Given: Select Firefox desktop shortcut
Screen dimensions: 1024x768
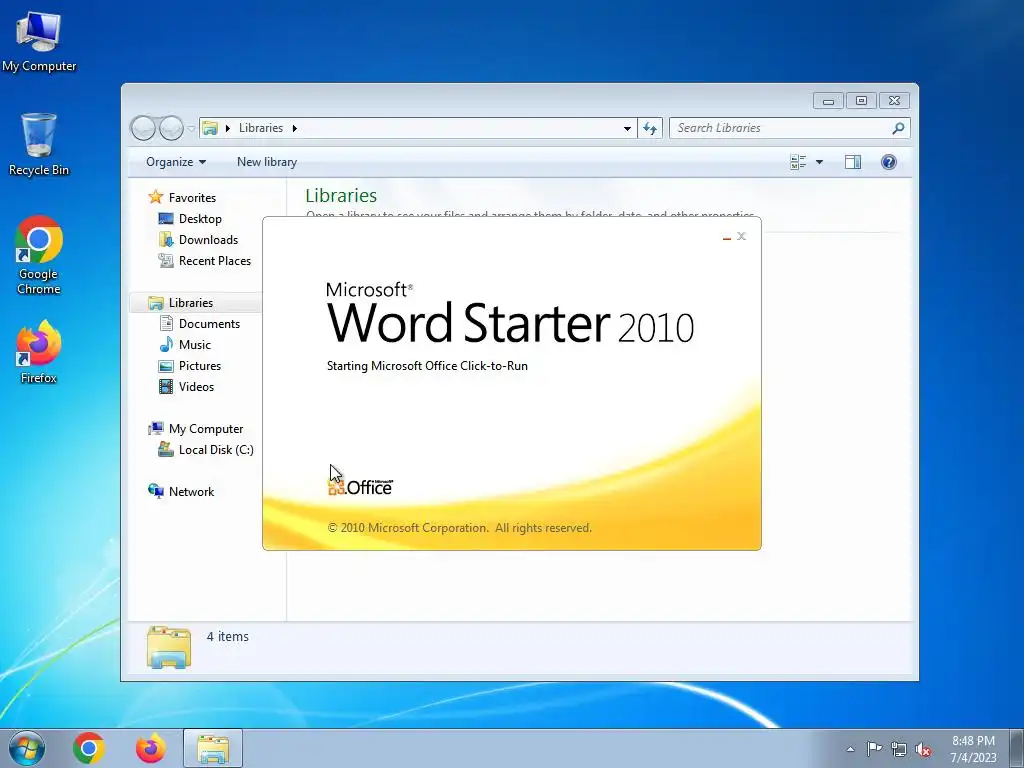Looking at the screenshot, I should click(39, 351).
